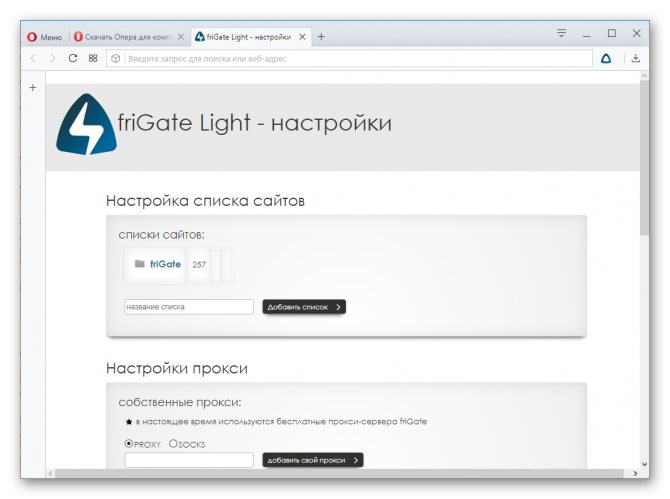Click the scroll up arrow
This screenshot has height=499, width=670.
click(644, 76)
